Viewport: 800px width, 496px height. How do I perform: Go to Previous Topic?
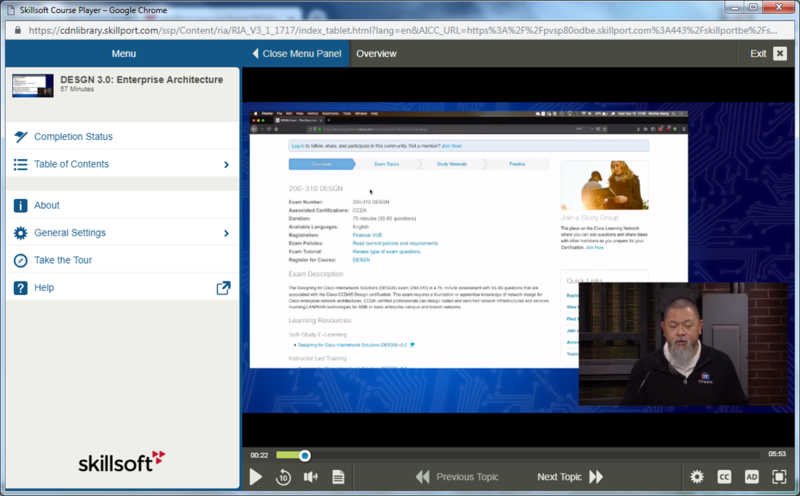point(457,477)
